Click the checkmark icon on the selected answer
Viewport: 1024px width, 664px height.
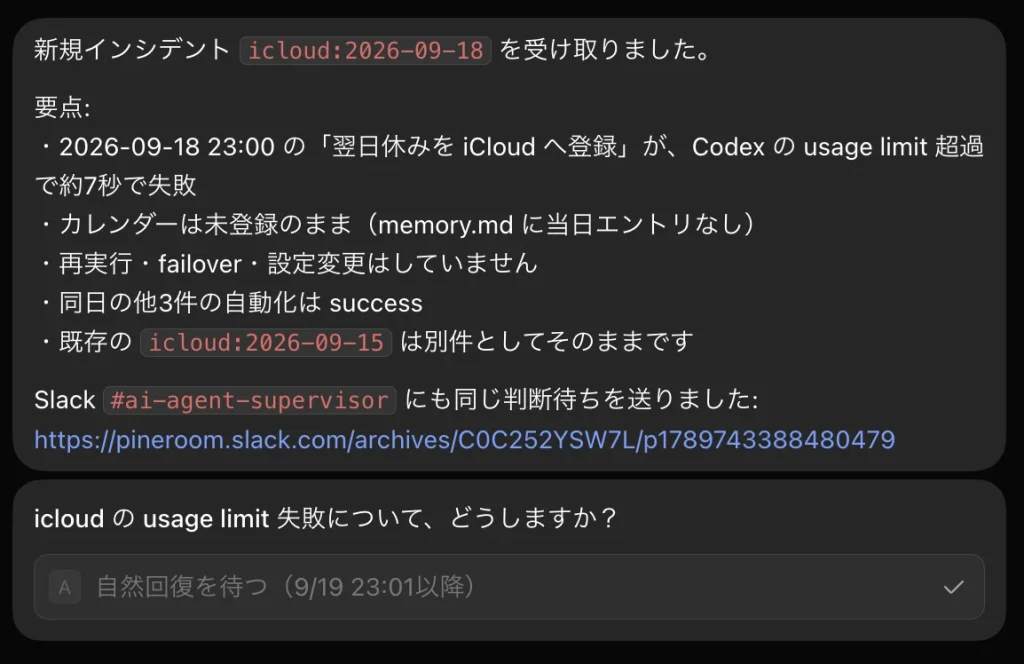point(953,587)
